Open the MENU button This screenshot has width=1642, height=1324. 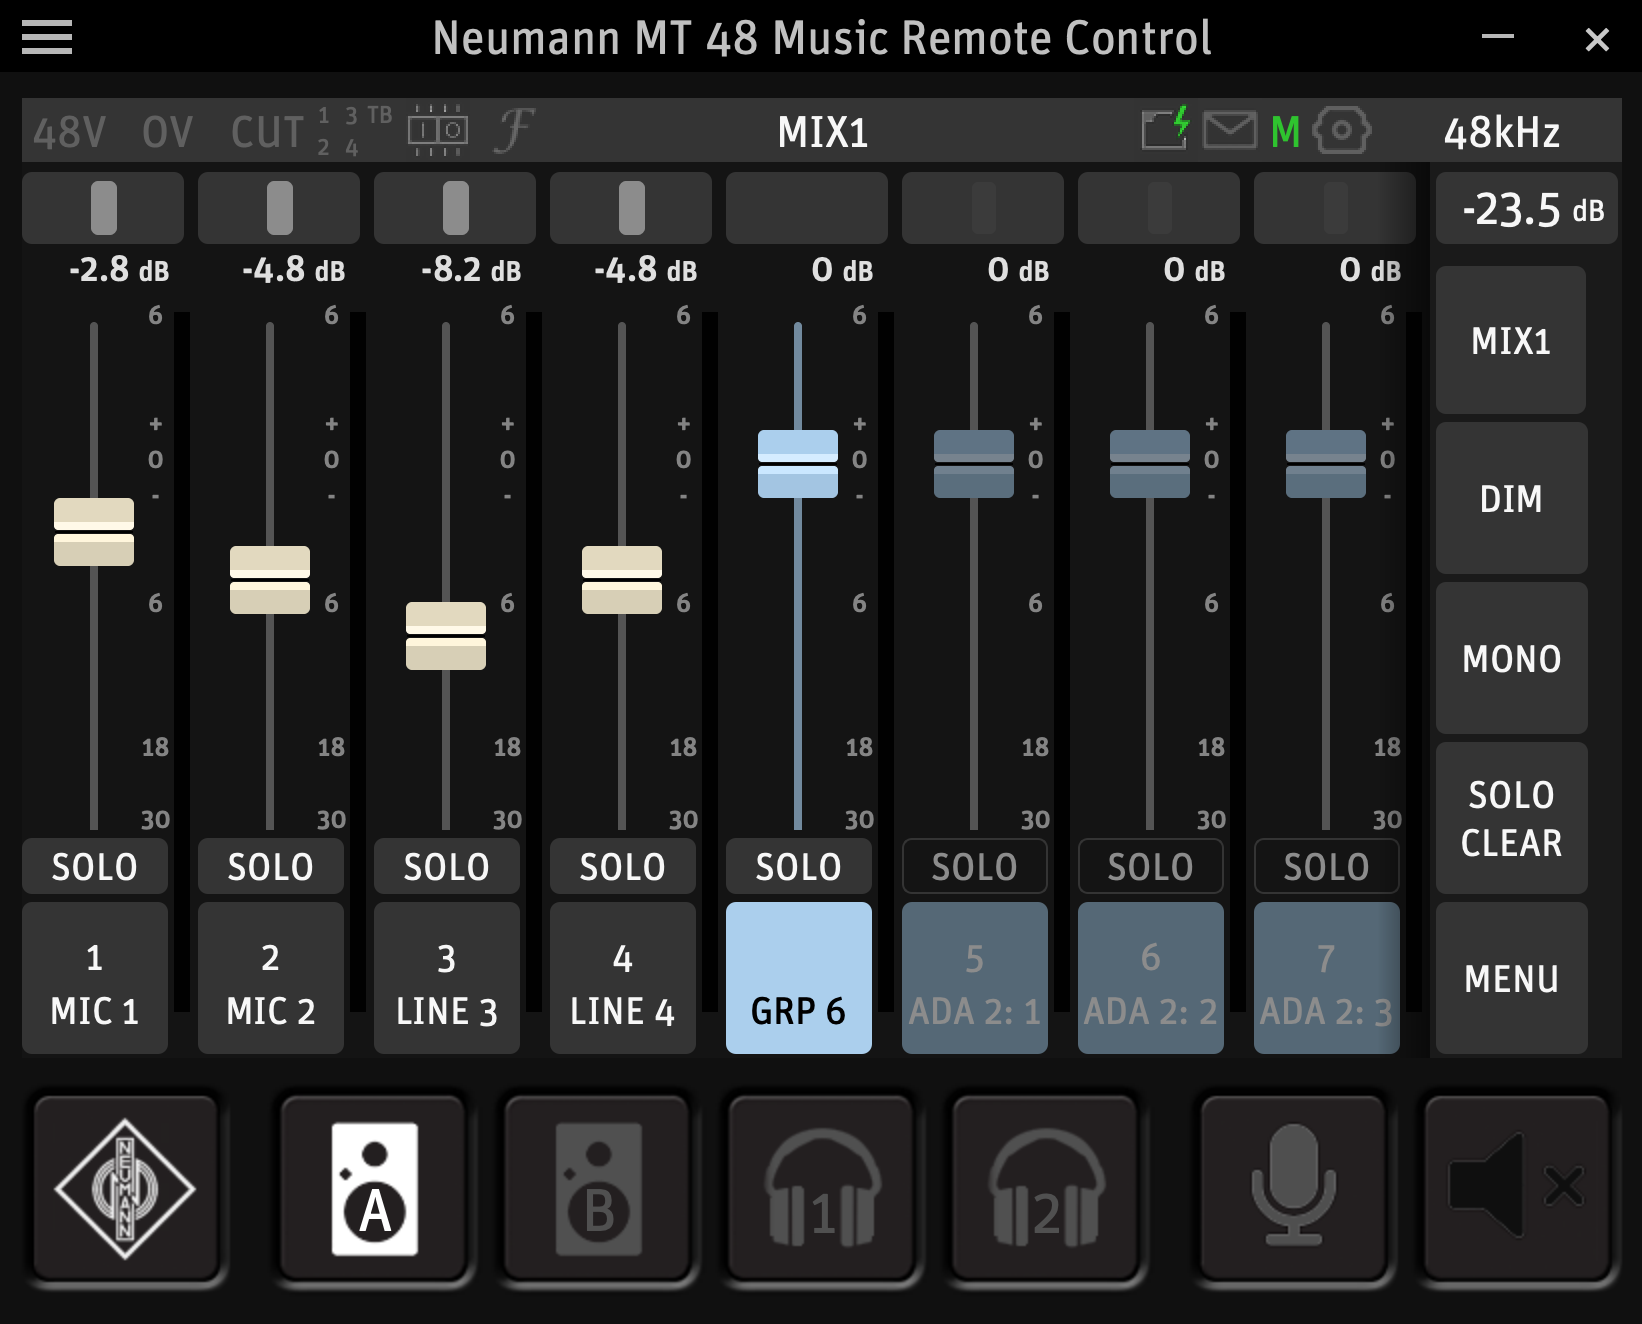pyautogui.click(x=1511, y=978)
